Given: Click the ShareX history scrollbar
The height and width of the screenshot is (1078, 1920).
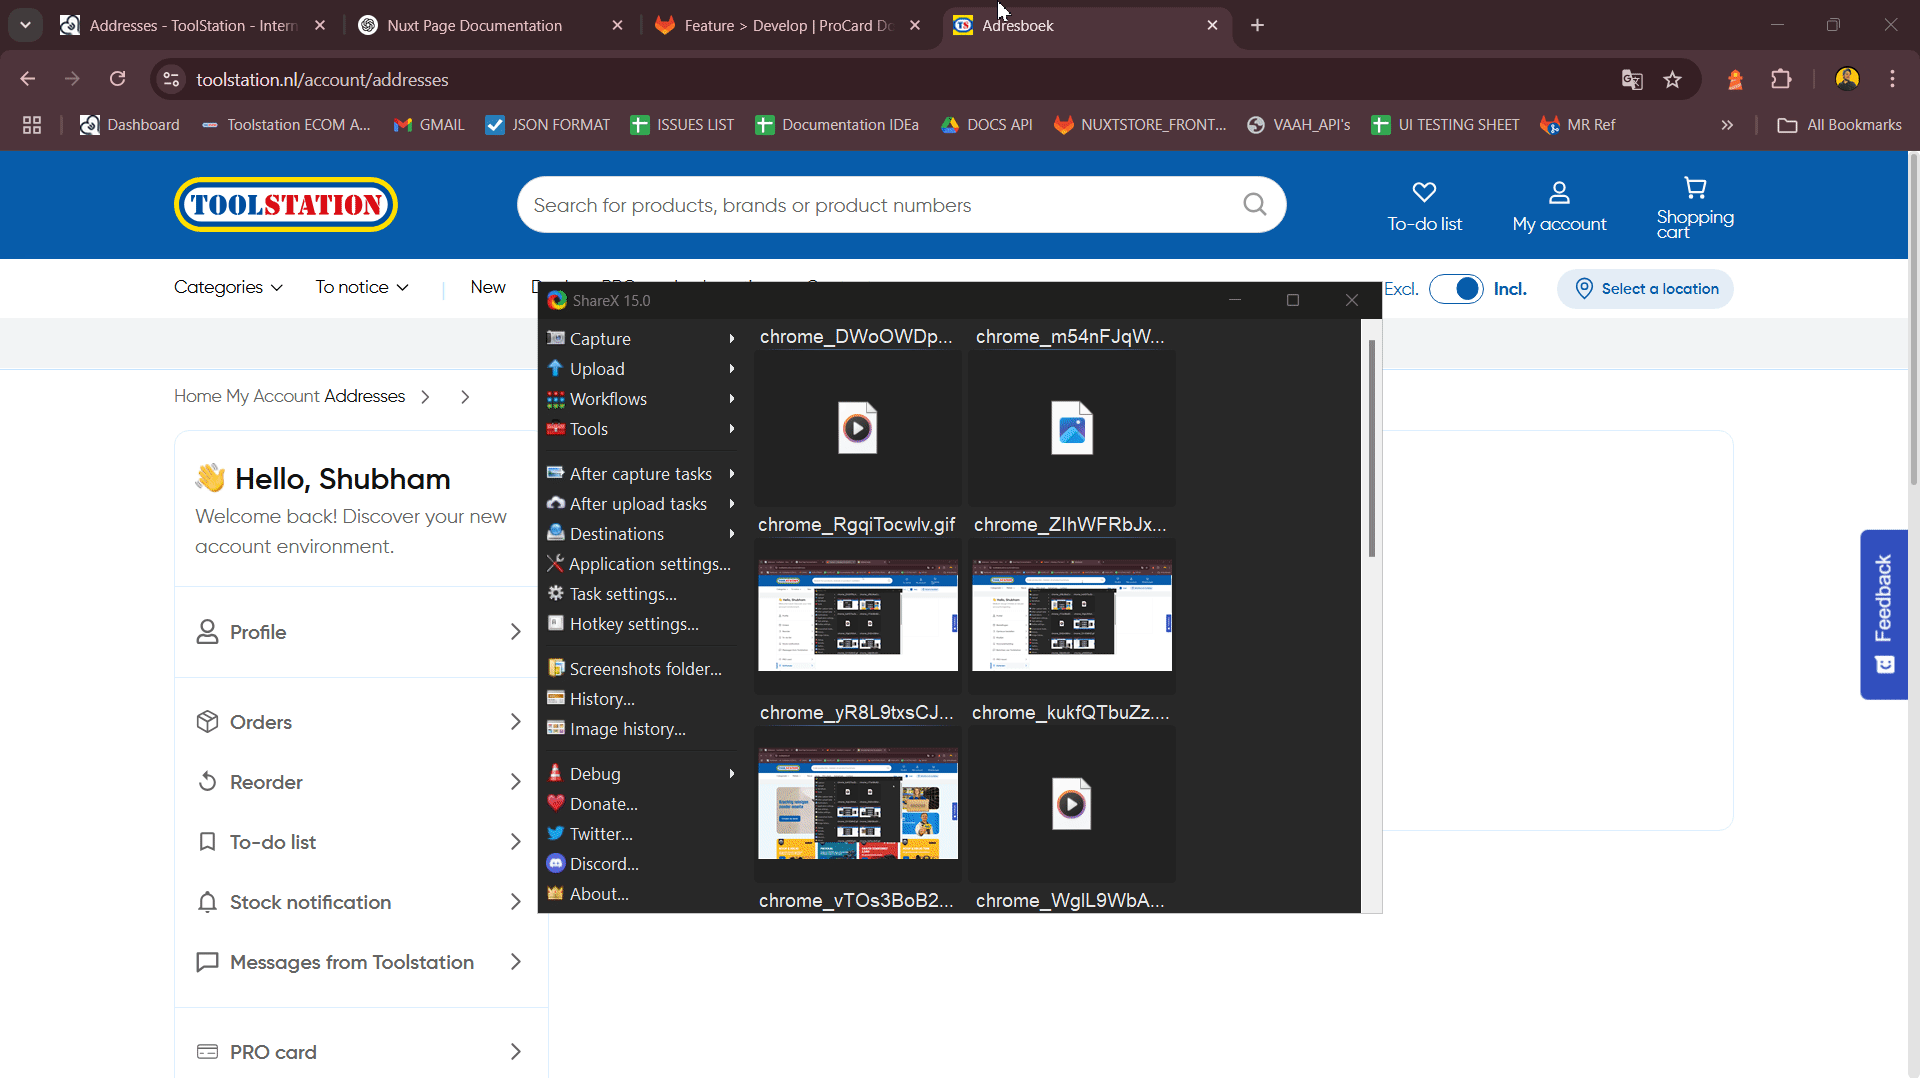Looking at the screenshot, I should tap(1371, 450).
